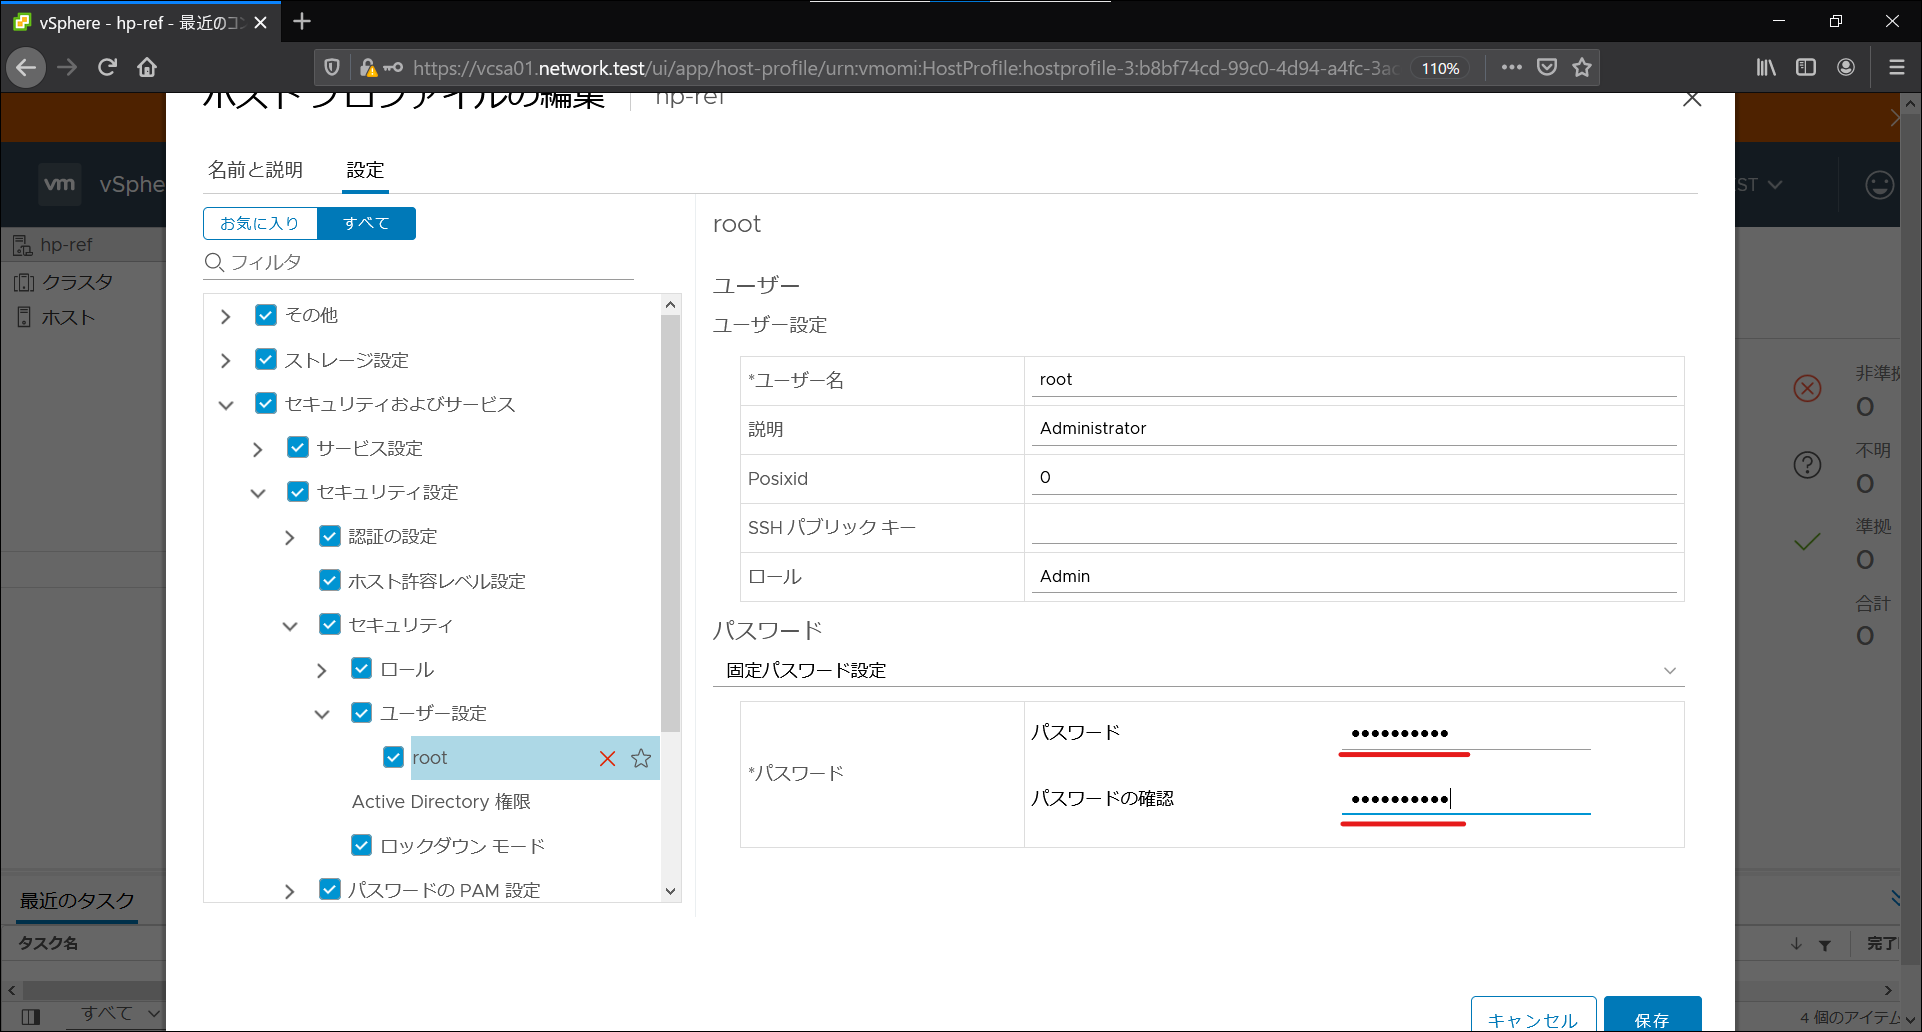
Task: Click the パスワードの確認 field
Action: (x=1465, y=798)
